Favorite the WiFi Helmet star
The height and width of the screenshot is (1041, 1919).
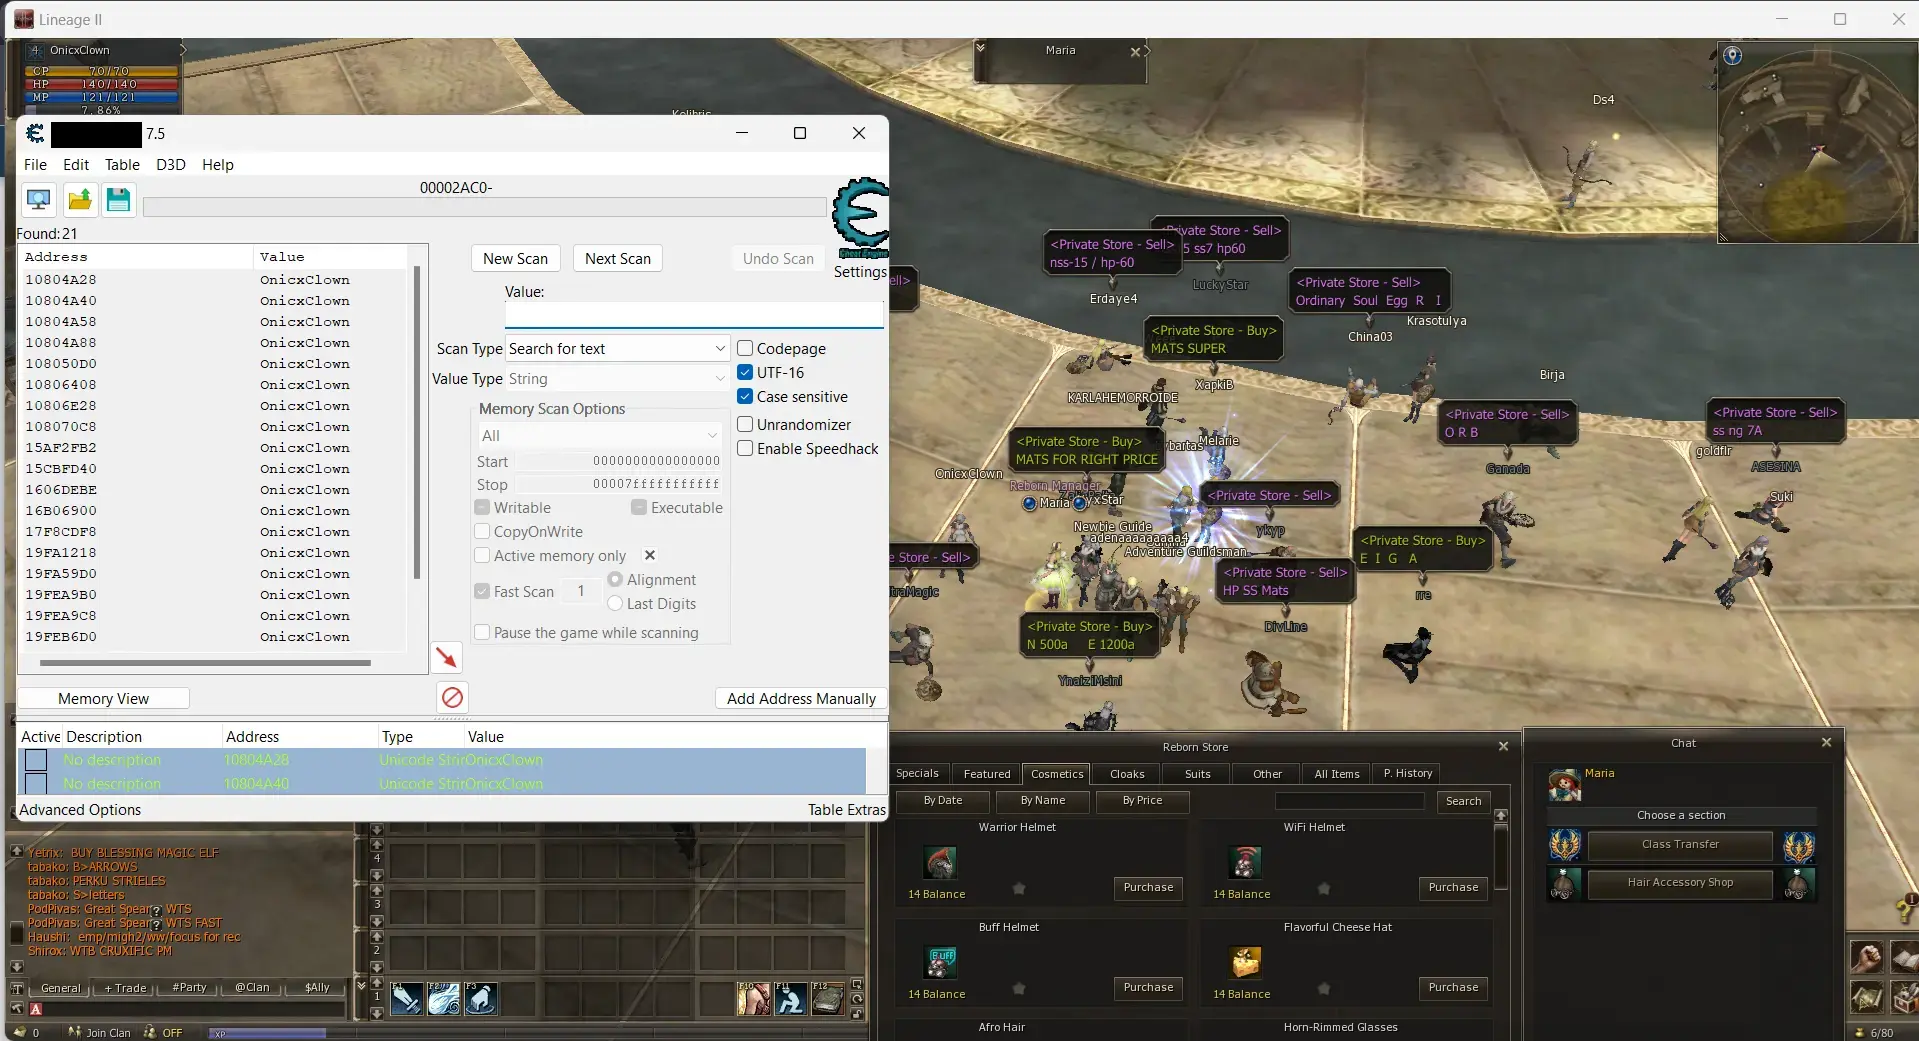pos(1324,888)
